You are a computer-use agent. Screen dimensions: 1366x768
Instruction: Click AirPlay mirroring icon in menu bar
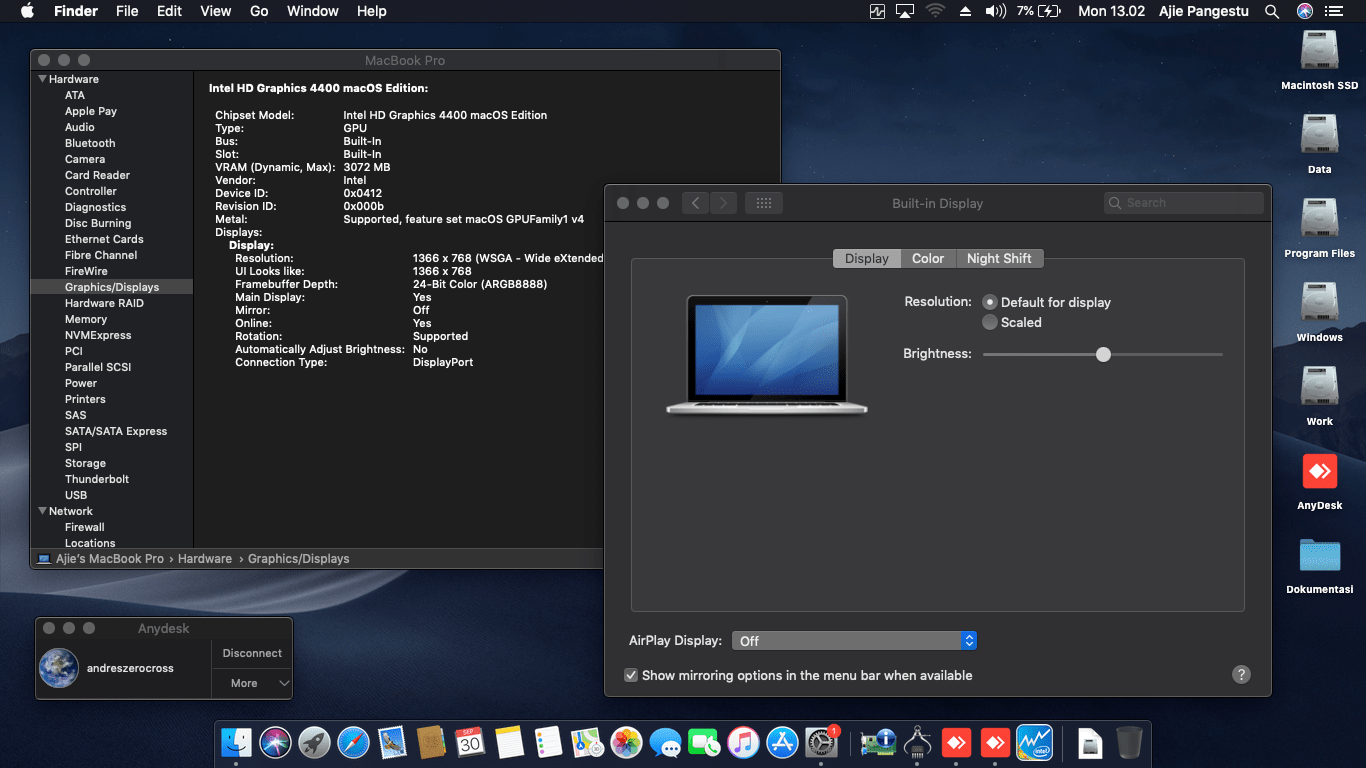click(x=905, y=11)
